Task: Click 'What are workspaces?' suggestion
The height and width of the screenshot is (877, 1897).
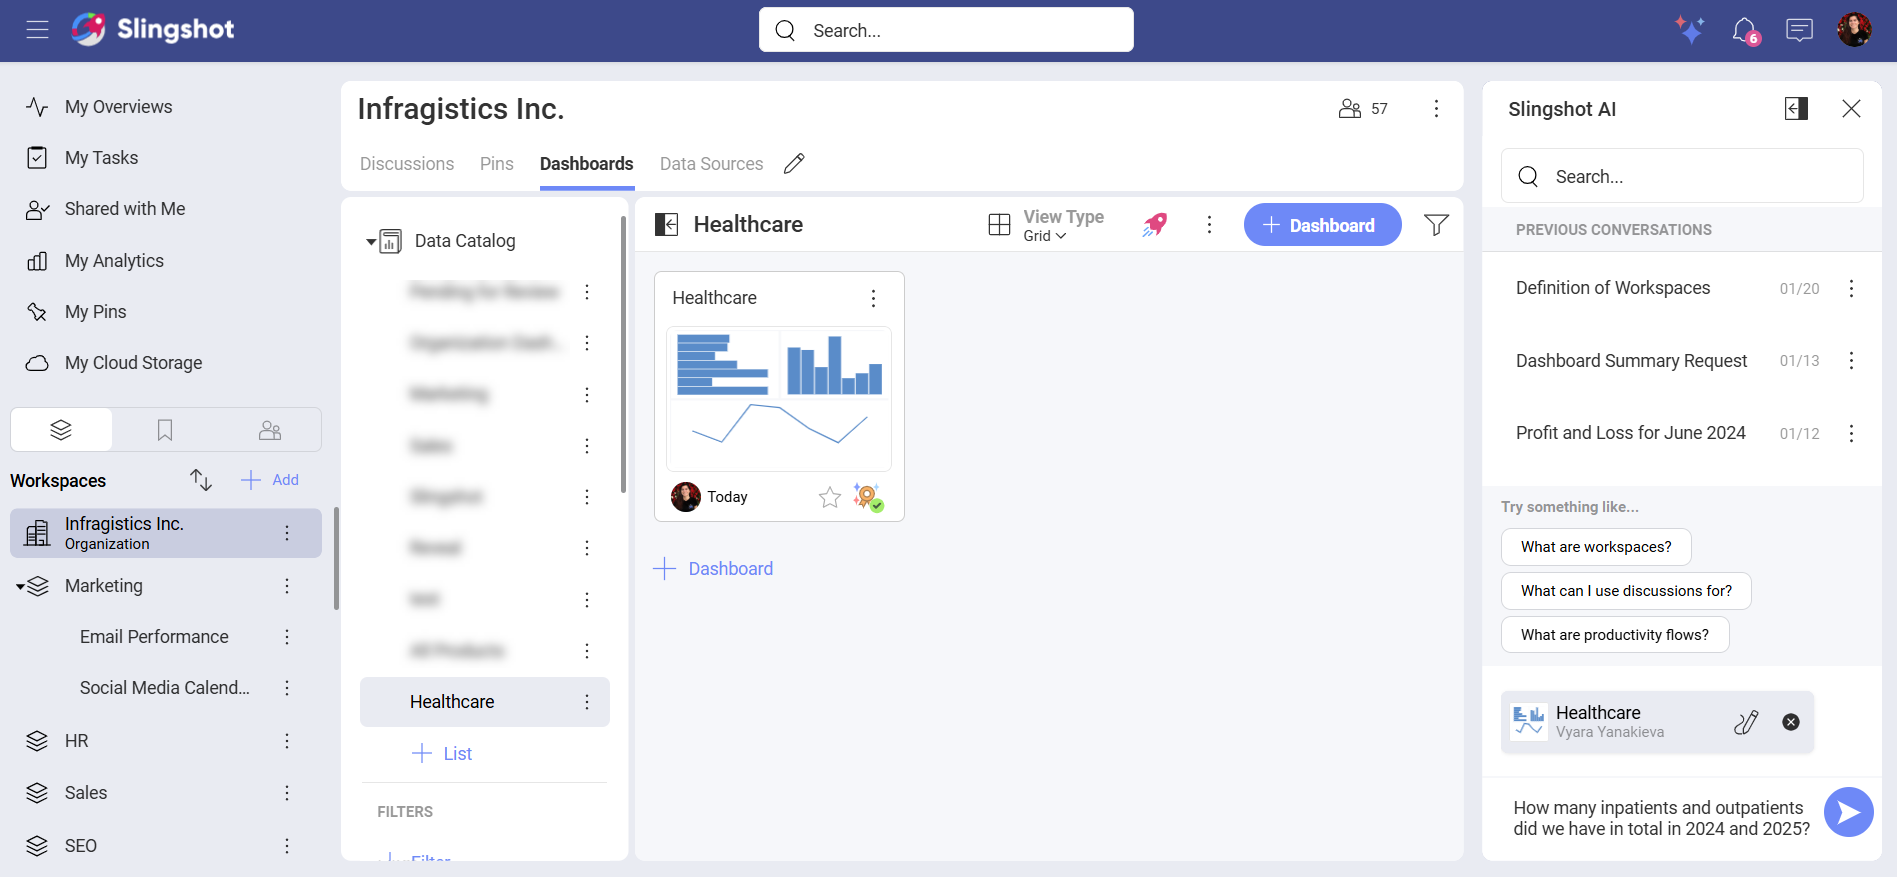Action: point(1596,547)
